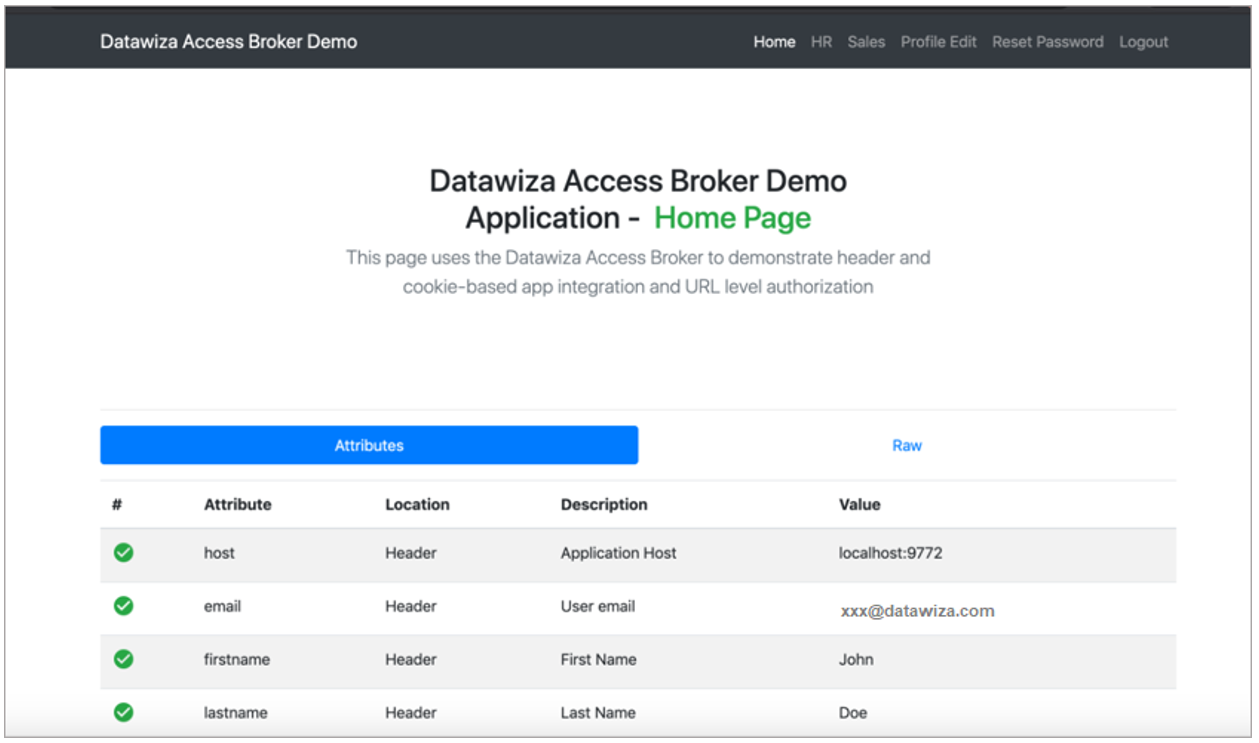The image size is (1259, 743).
Task: Click the Attribute column header
Action: click(x=237, y=505)
